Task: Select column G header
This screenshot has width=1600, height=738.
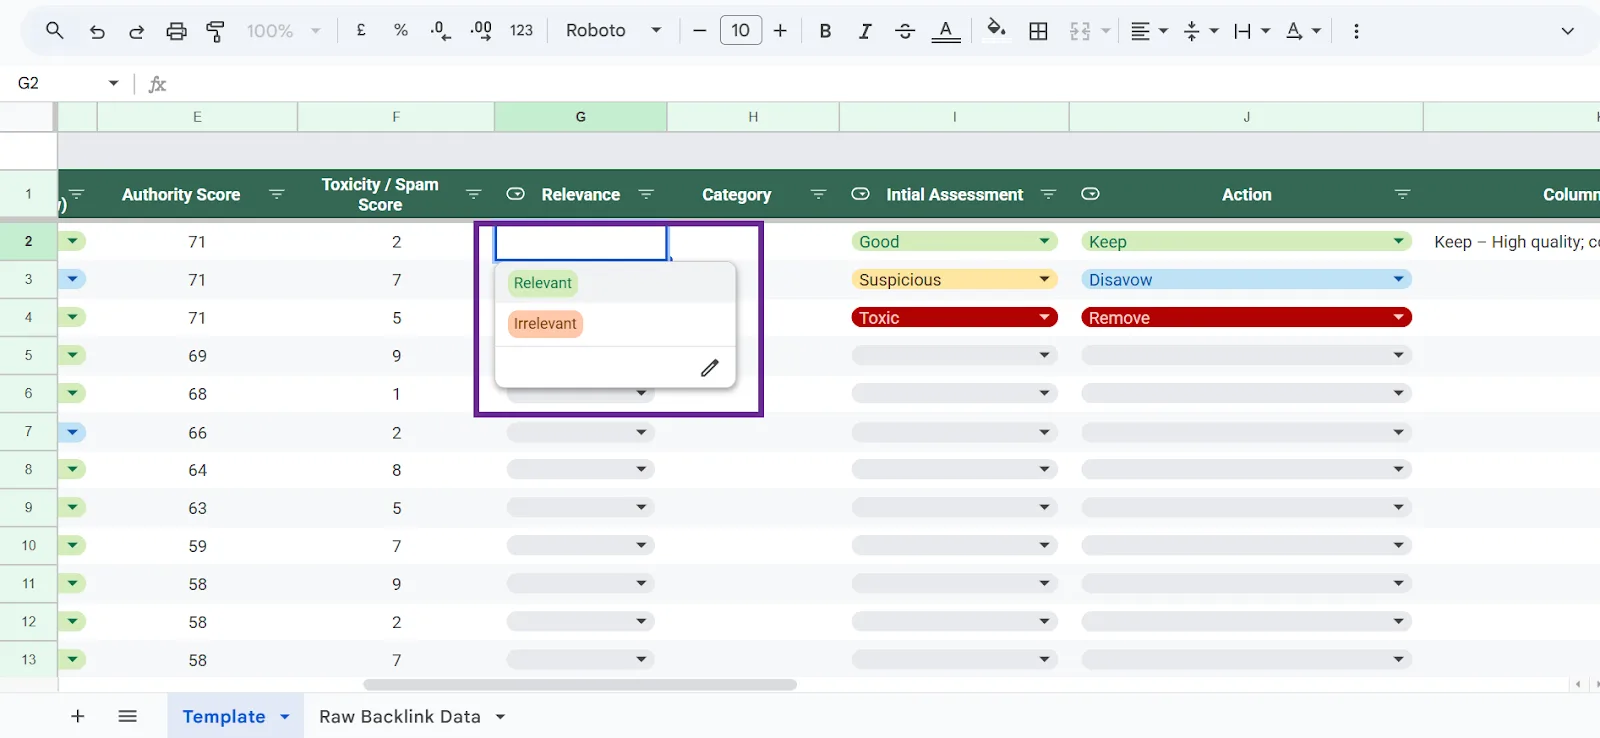Action: (x=581, y=117)
